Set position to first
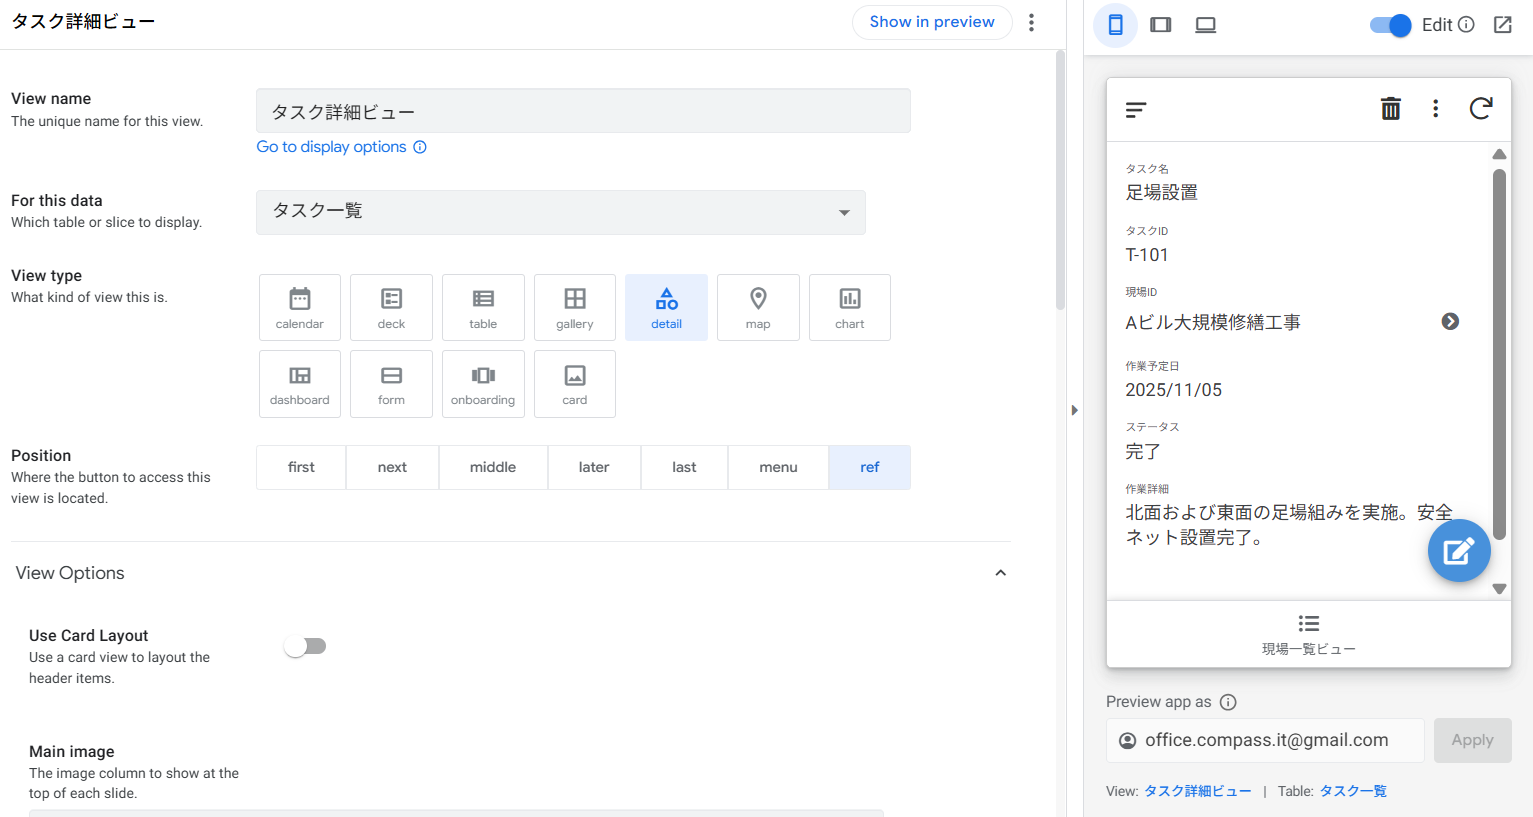The height and width of the screenshot is (817, 1533). coord(301,467)
